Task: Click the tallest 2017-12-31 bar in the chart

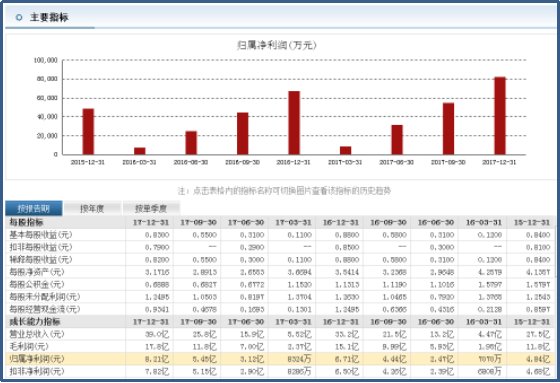Action: pos(500,116)
